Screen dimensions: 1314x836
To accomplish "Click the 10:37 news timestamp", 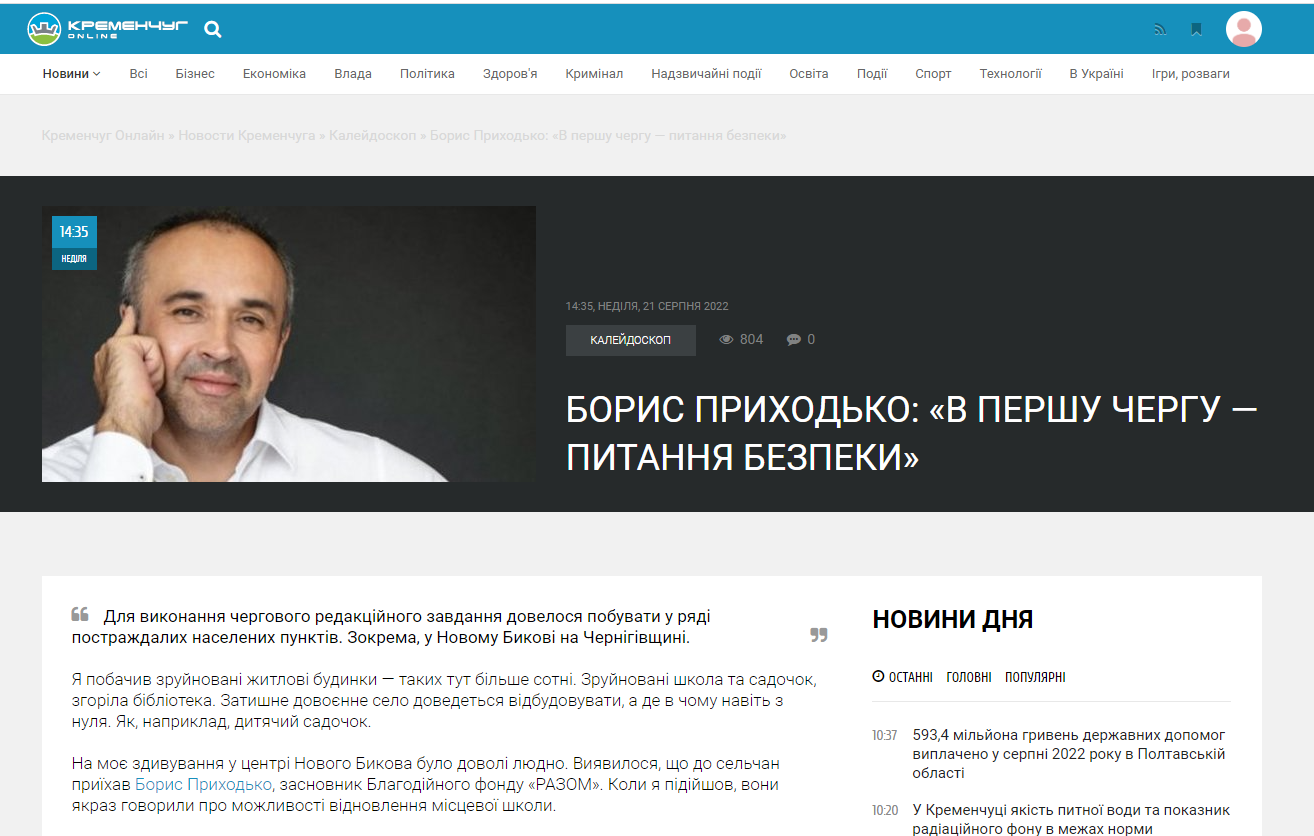I will pos(885,735).
